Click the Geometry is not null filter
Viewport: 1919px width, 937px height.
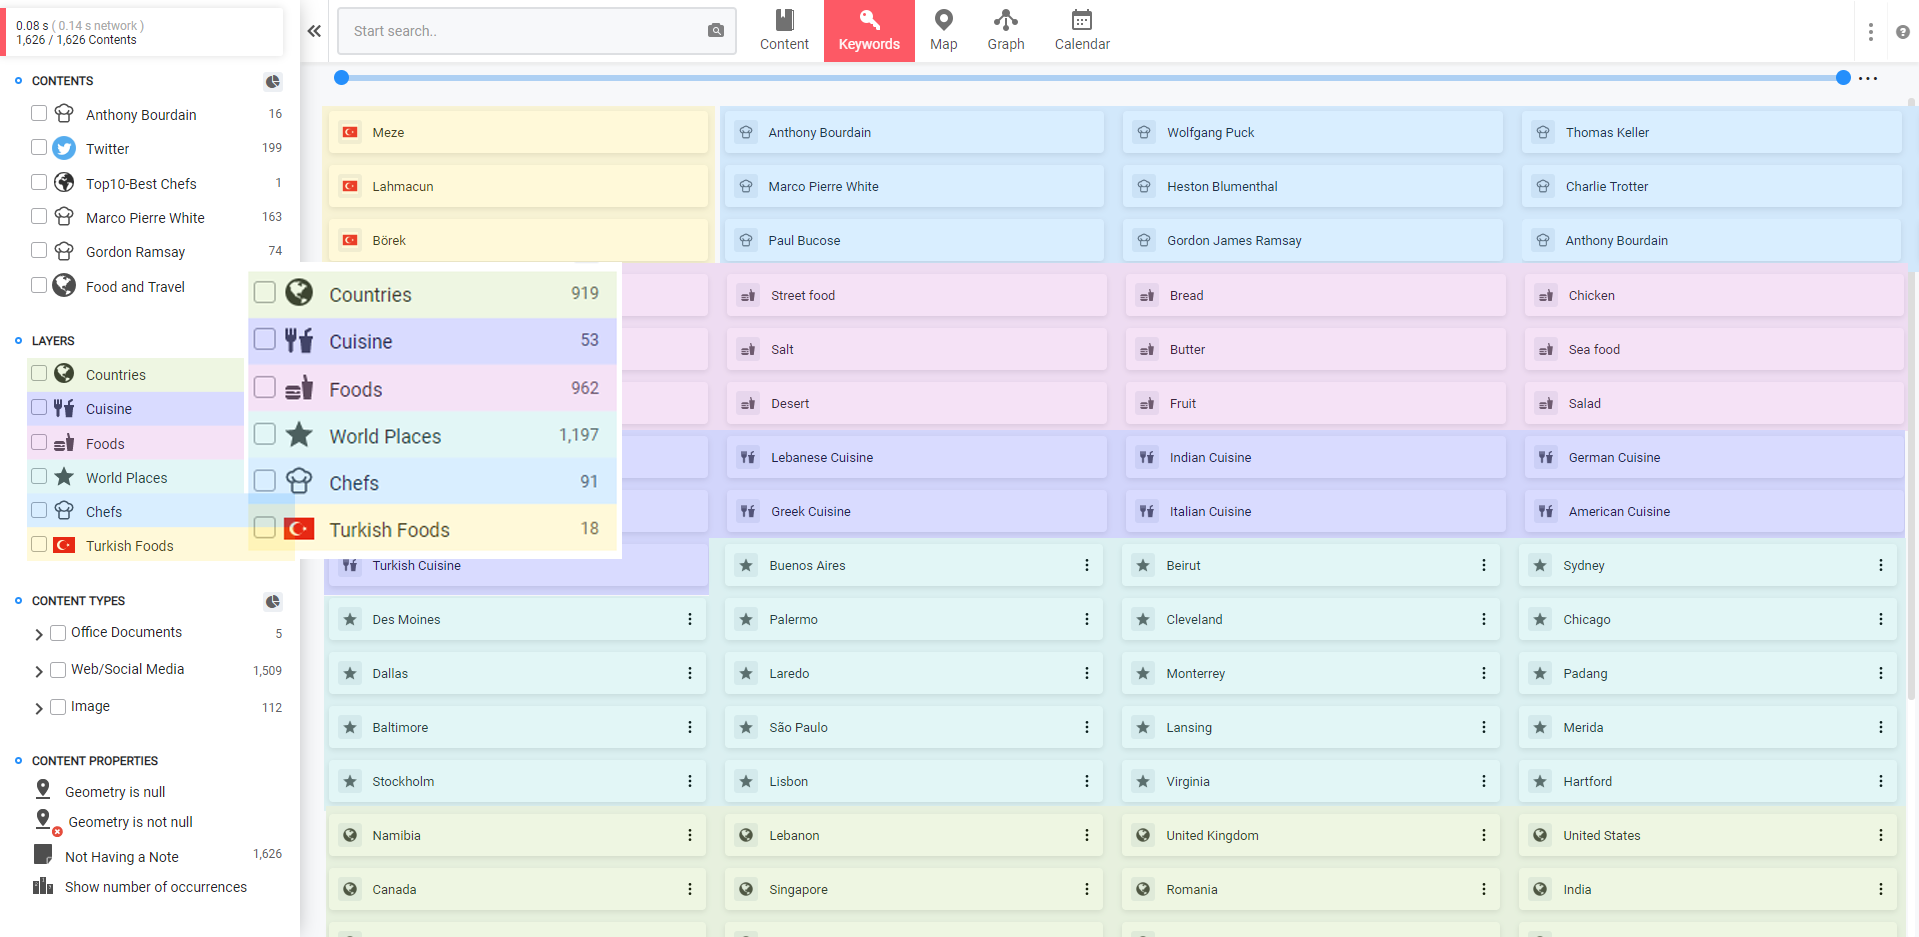pos(131,822)
